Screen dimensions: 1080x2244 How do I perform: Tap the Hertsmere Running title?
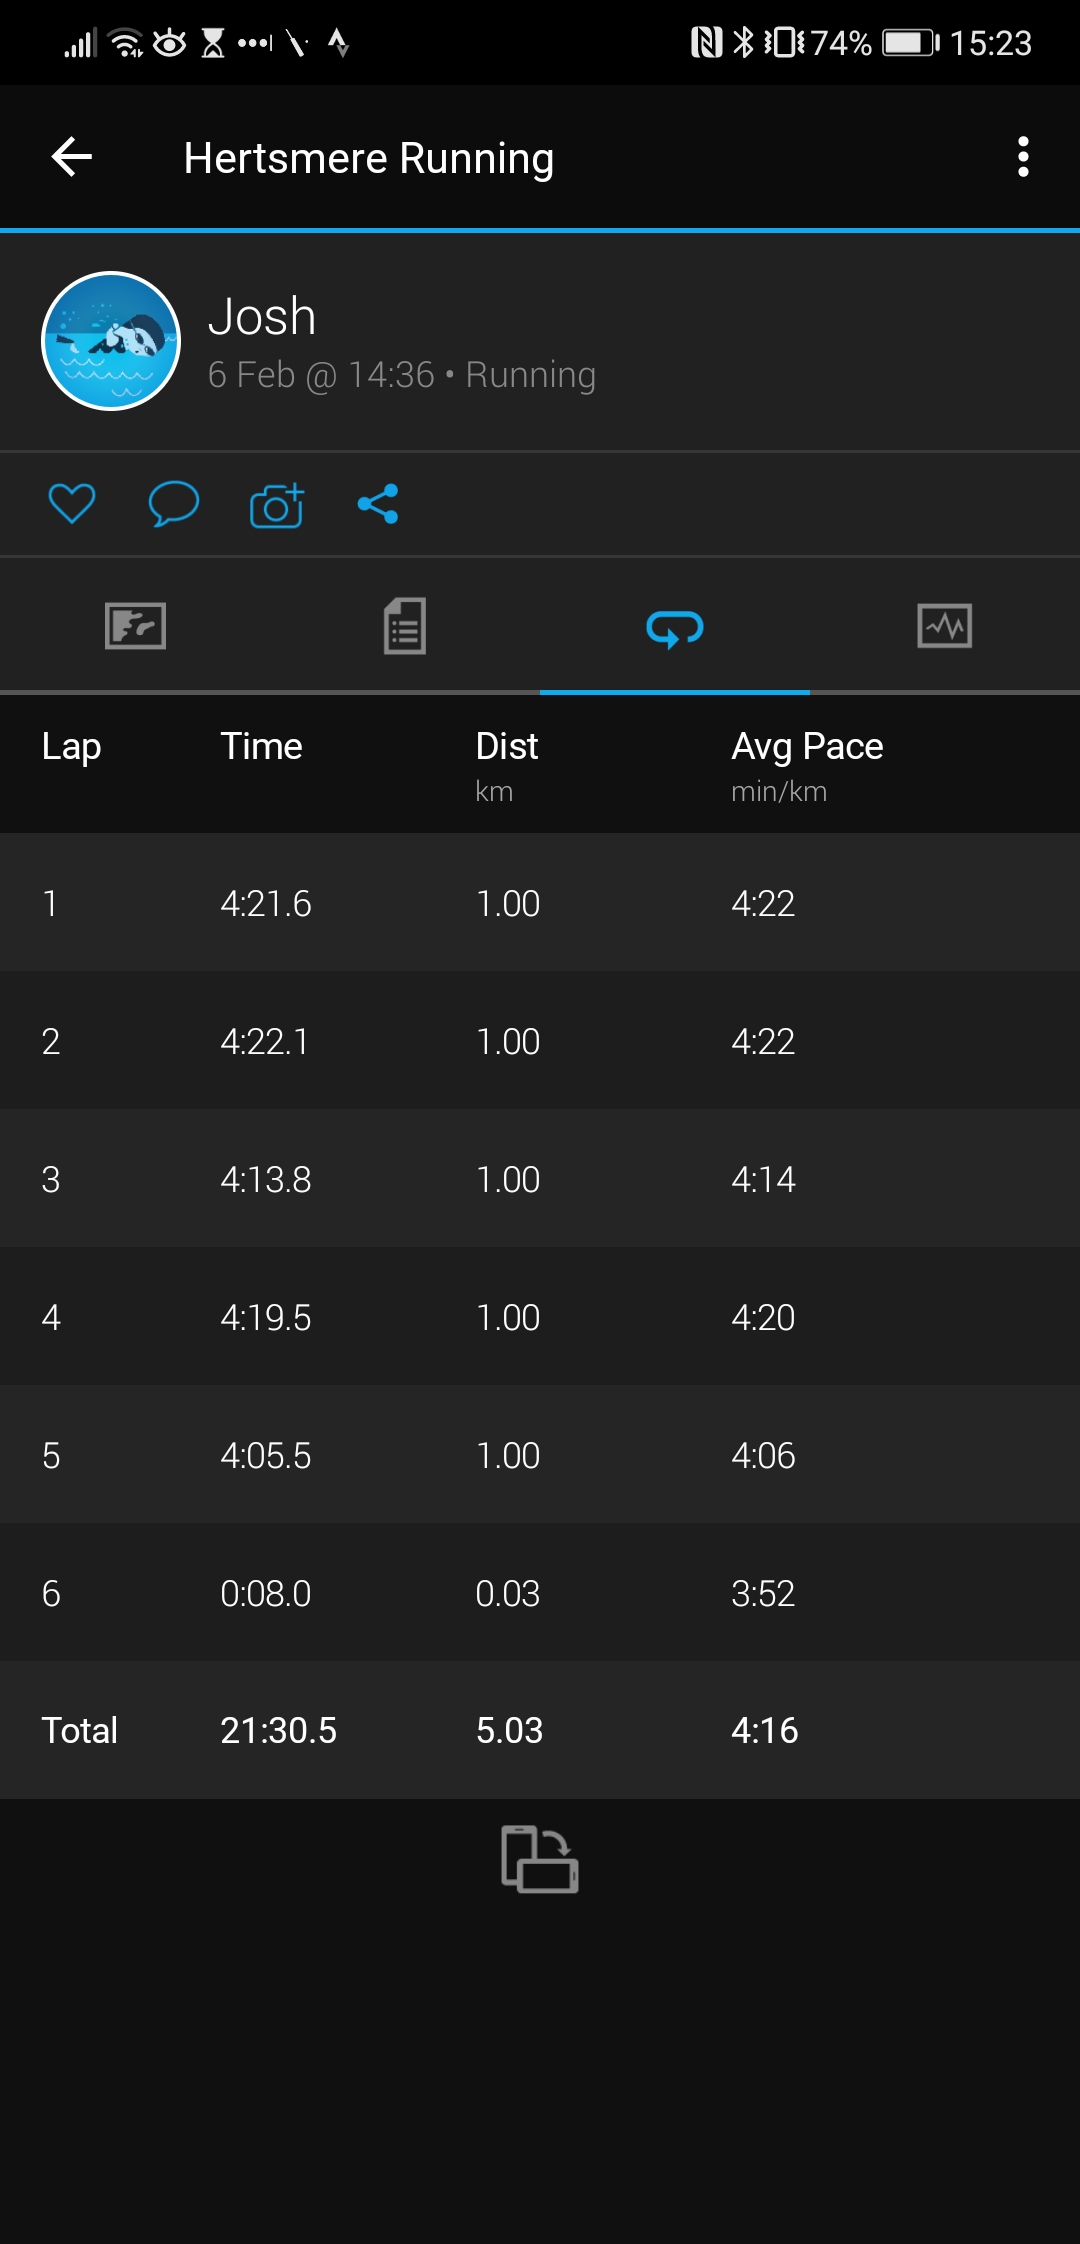pos(369,159)
